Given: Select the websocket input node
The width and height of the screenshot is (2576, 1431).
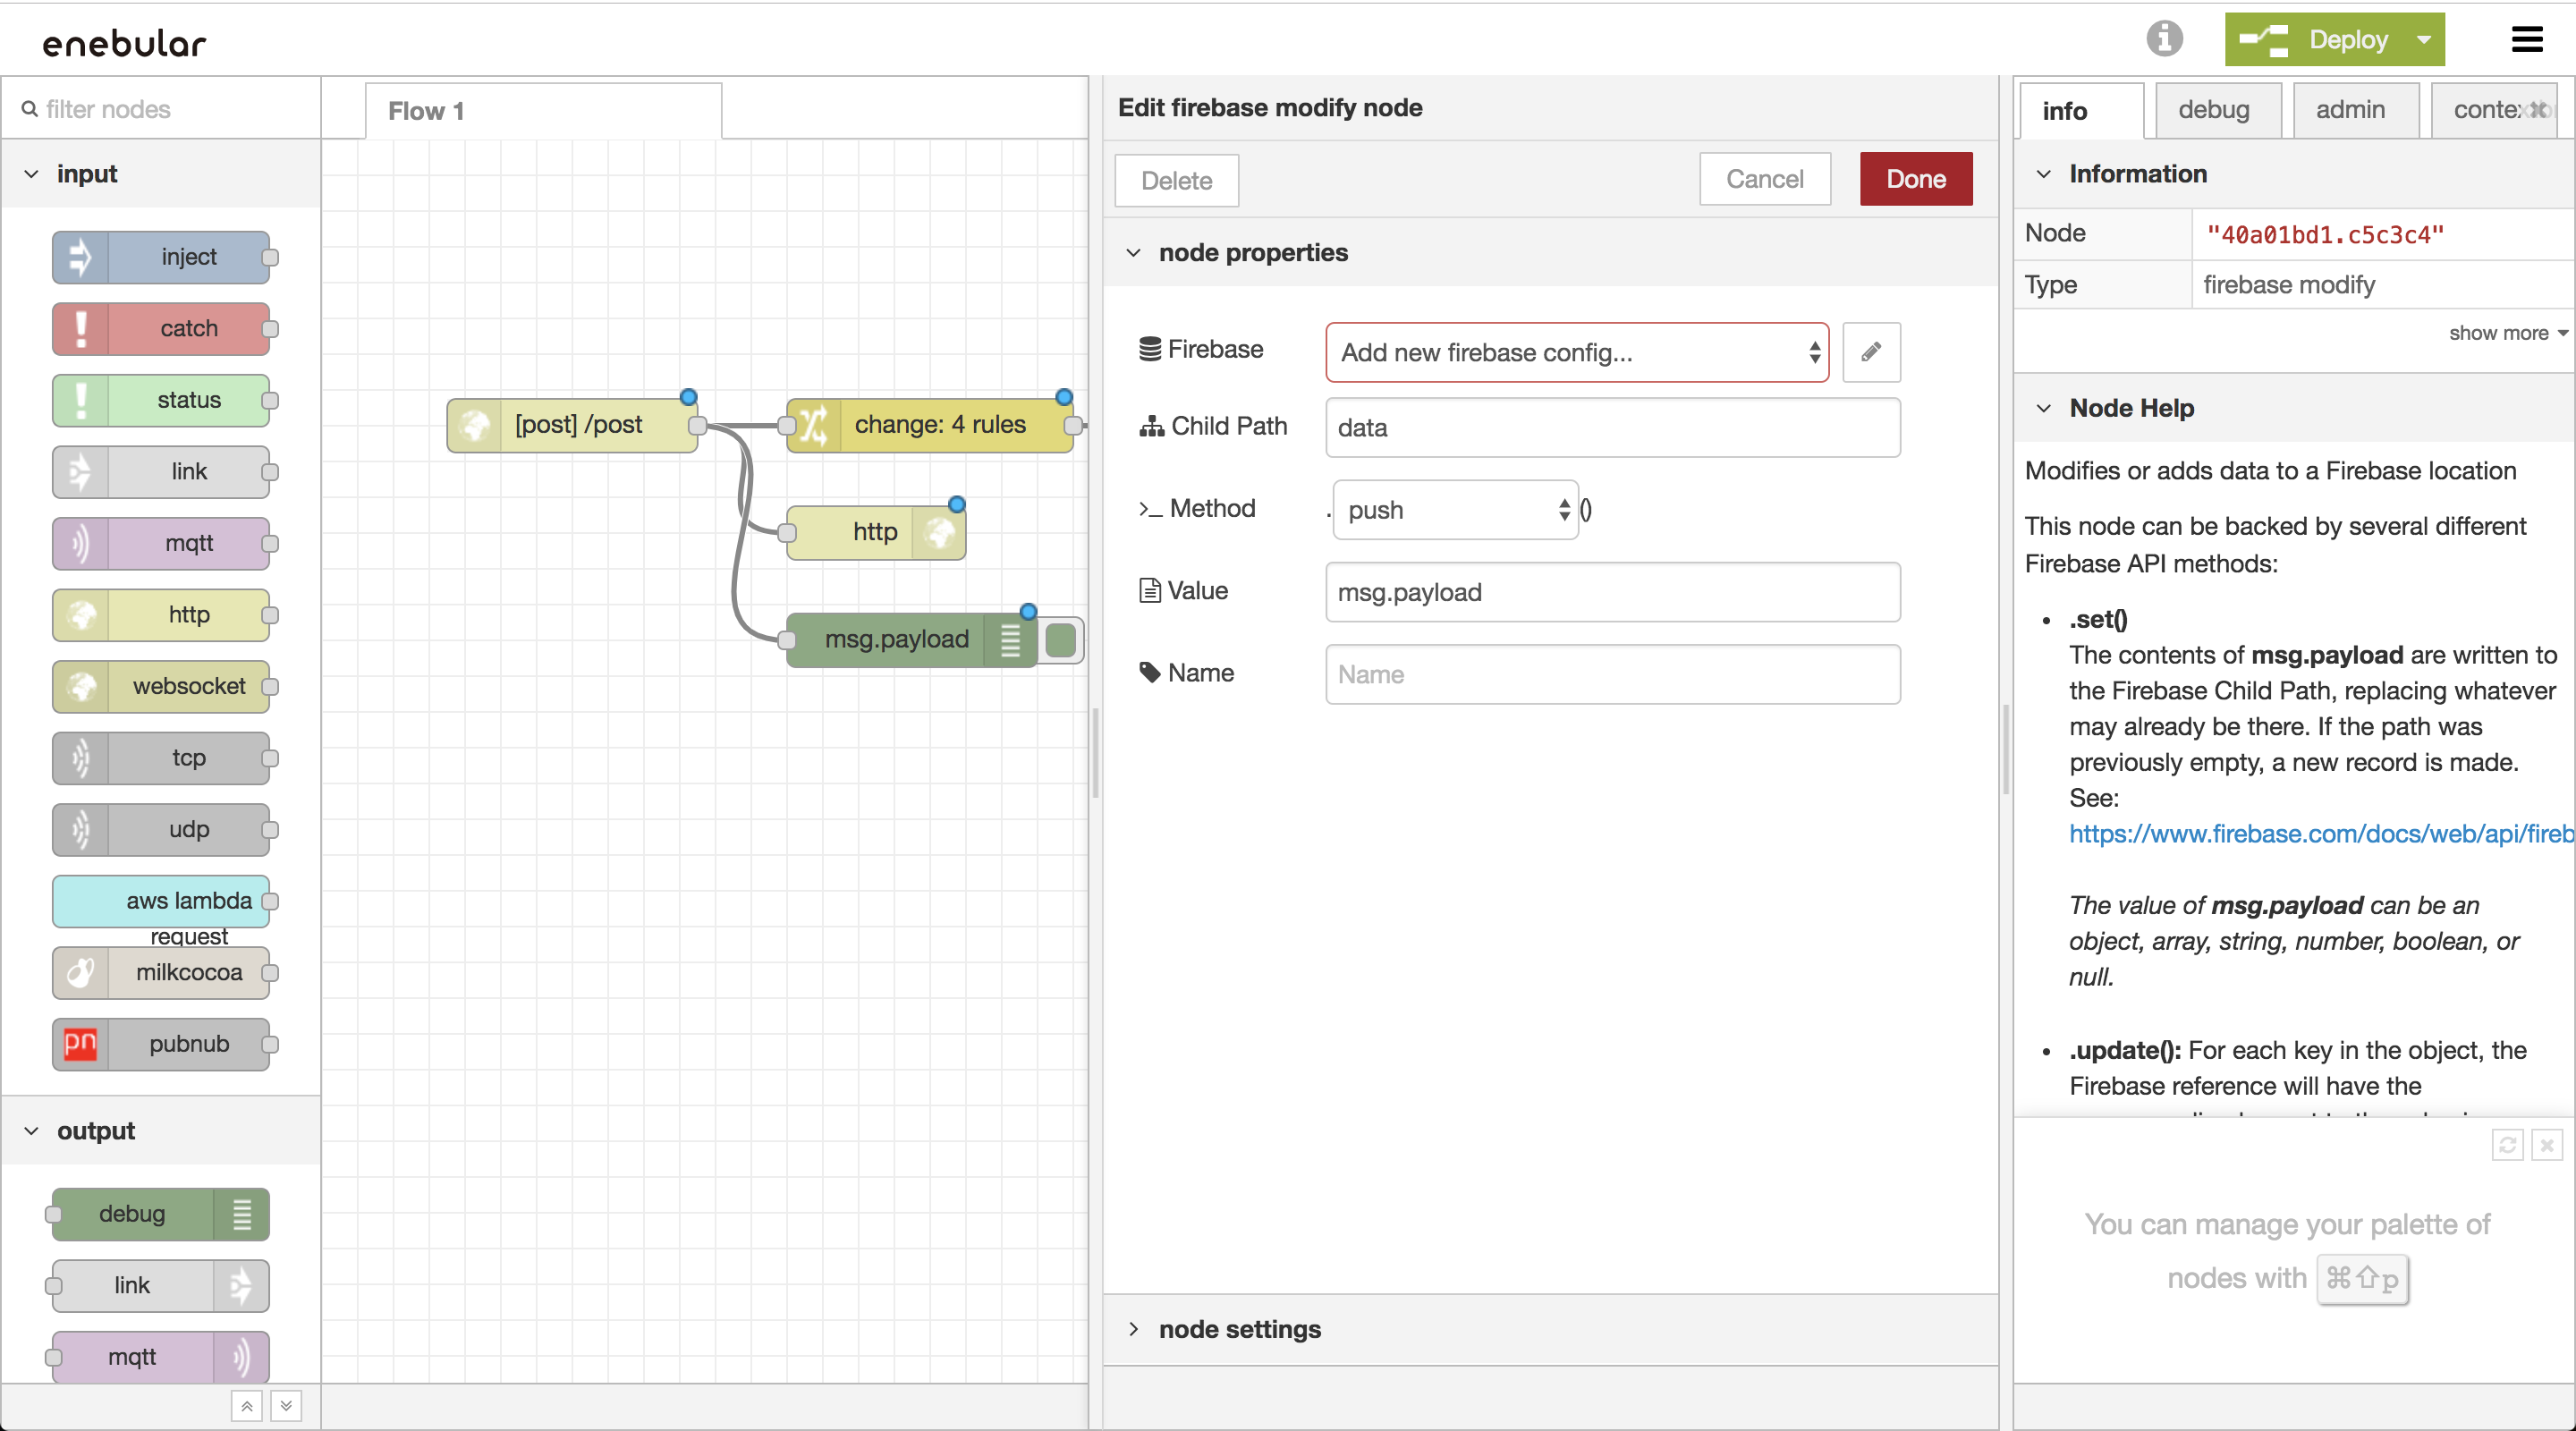Looking at the screenshot, I should pos(163,686).
